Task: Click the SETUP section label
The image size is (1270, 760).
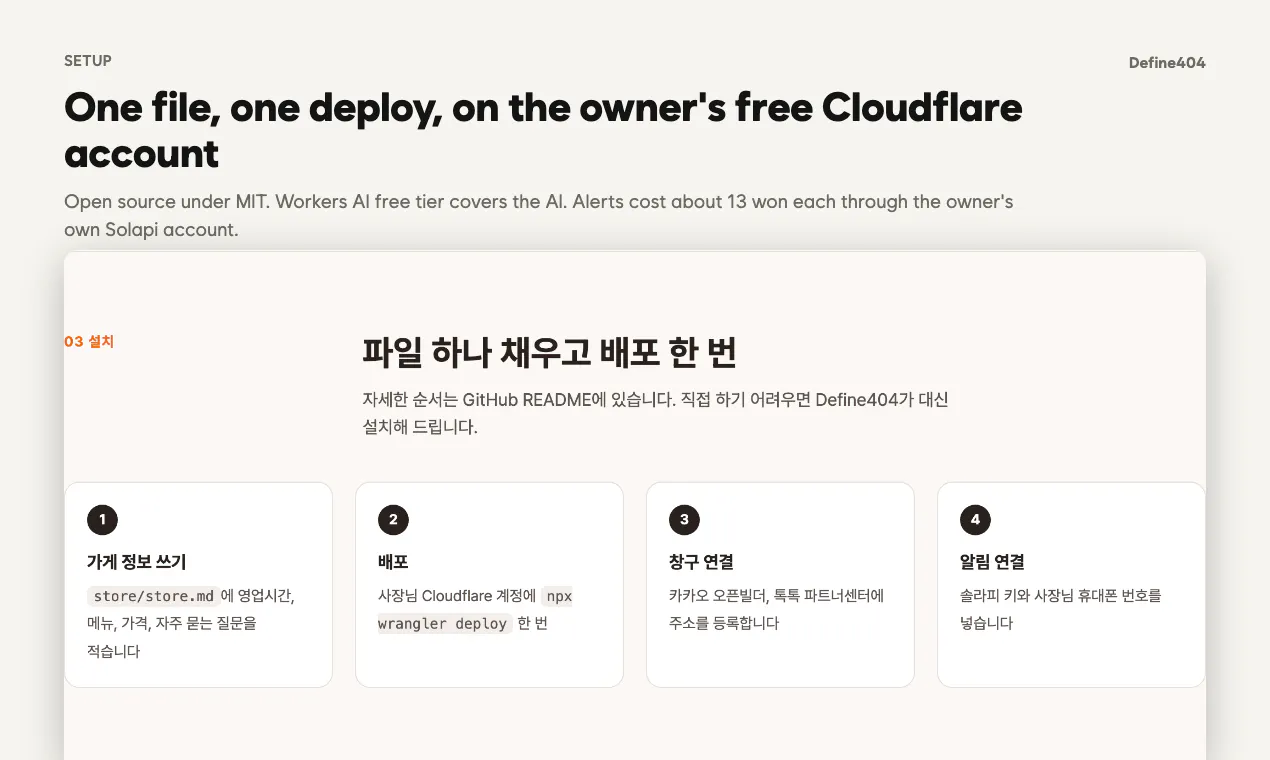Action: click(88, 60)
